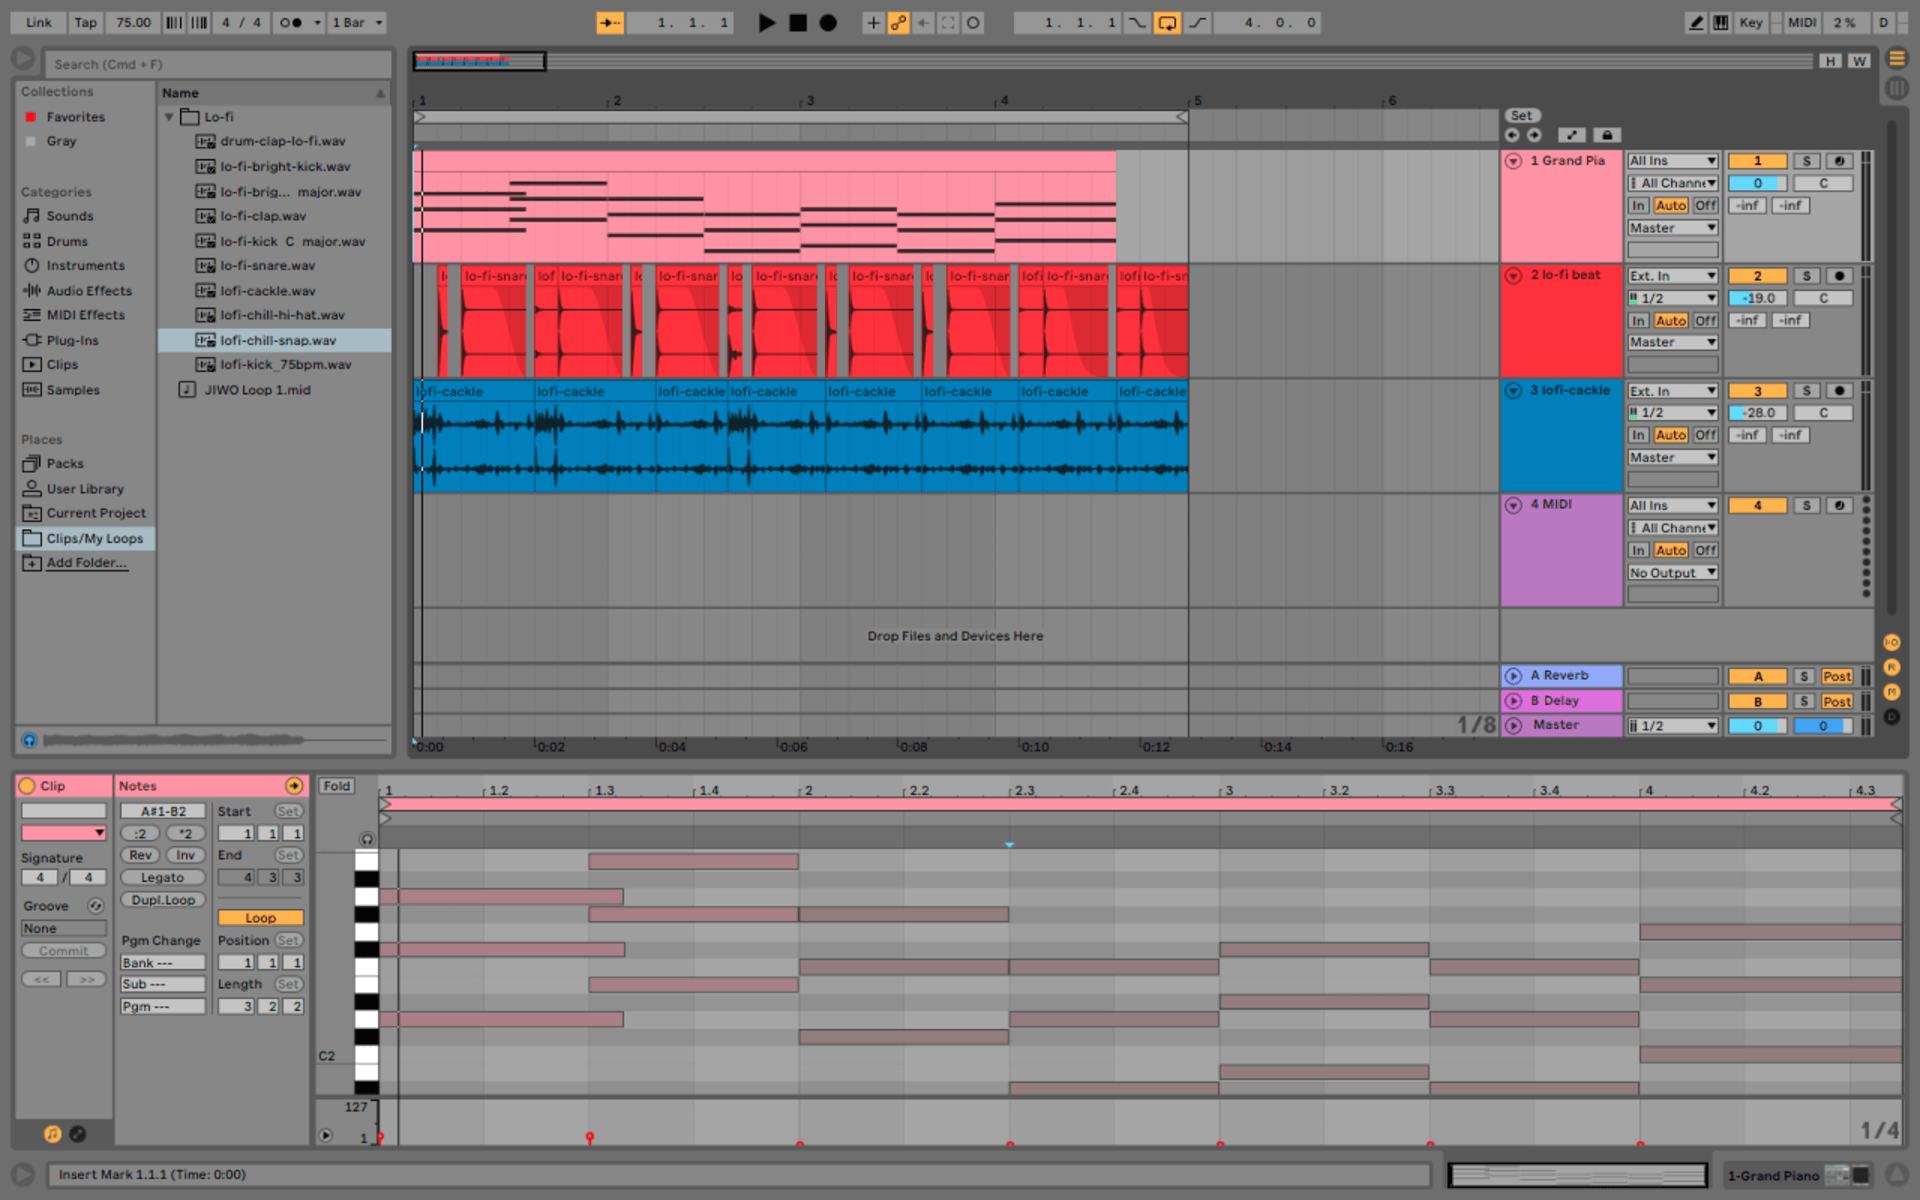The width and height of the screenshot is (1920, 1200).
Task: Click the Legato button
Action: [x=162, y=878]
